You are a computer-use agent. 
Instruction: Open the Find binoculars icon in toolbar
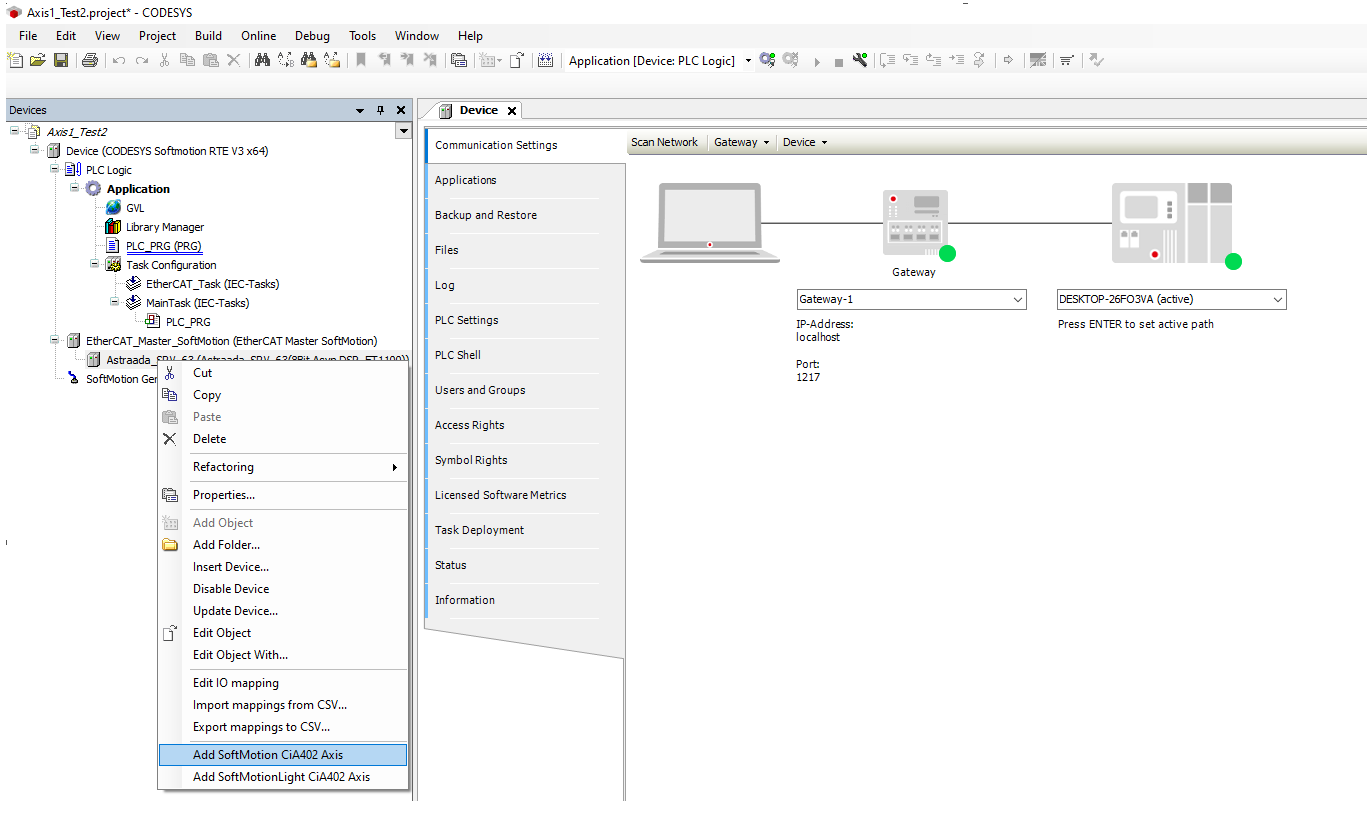point(262,61)
